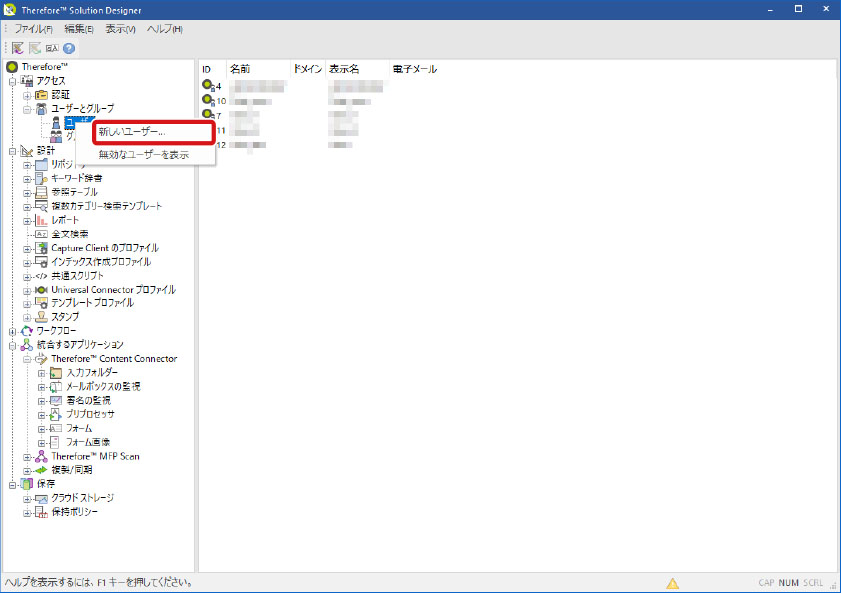Screen dimensions: 841x593
Task: Click the 入力フォルダー folder icon
Action: coord(56,373)
